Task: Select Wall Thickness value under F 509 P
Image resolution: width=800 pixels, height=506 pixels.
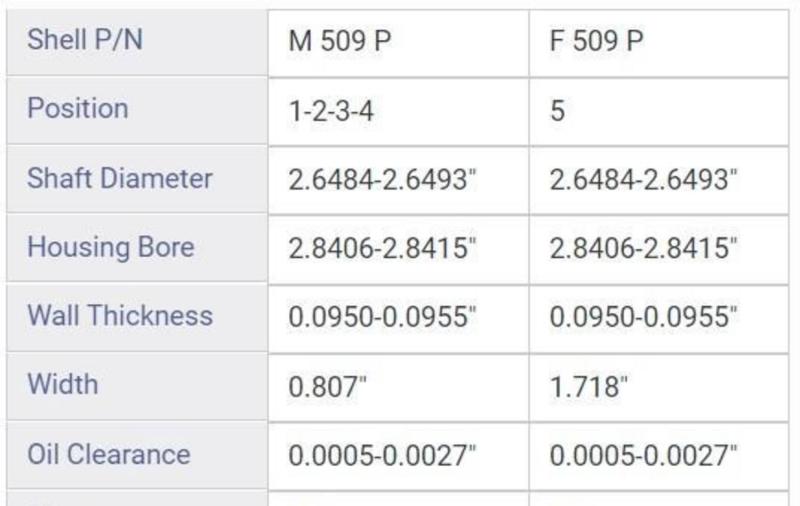Action: click(643, 317)
